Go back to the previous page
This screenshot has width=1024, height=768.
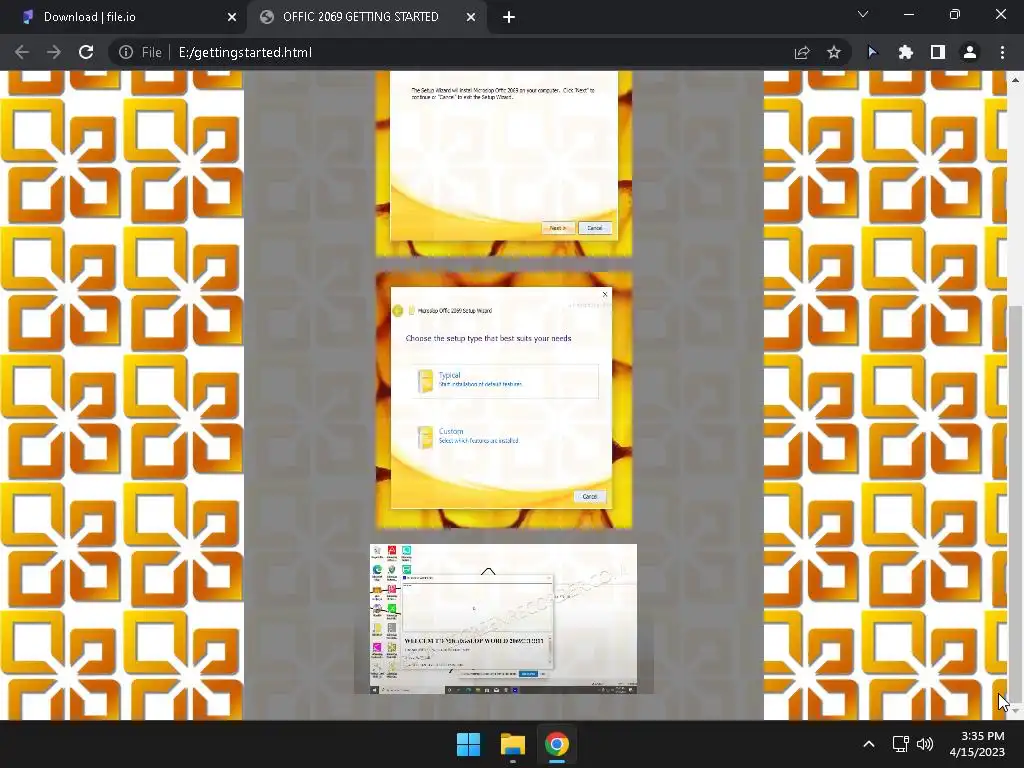(22, 52)
